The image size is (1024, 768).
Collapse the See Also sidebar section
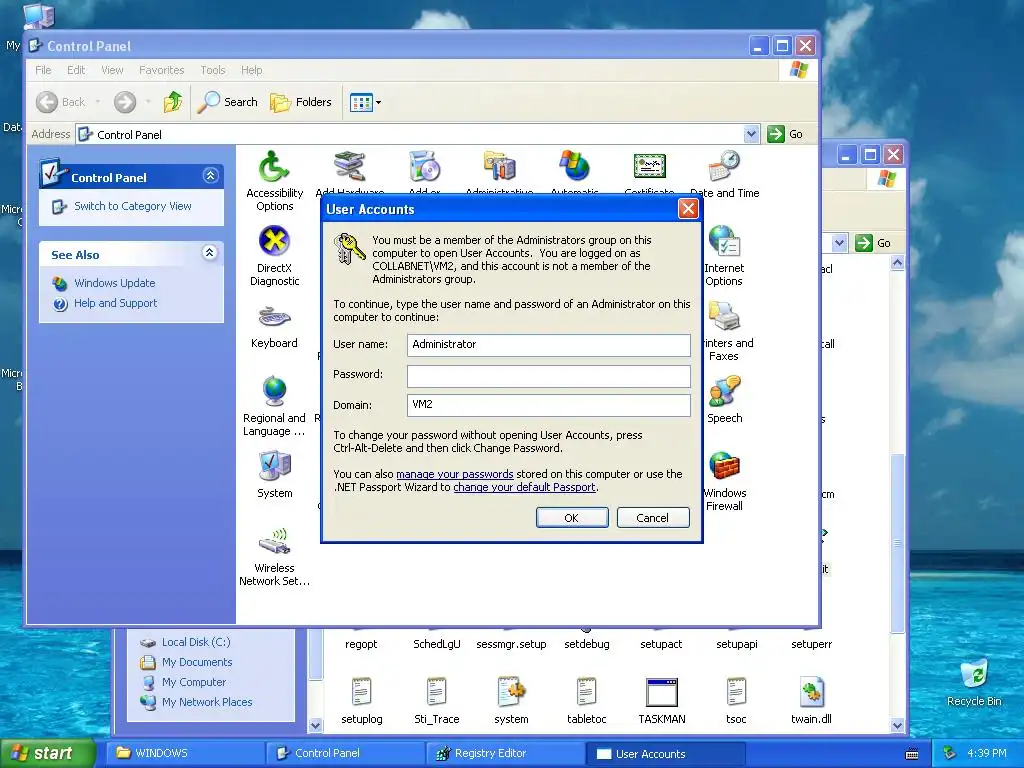(210, 253)
